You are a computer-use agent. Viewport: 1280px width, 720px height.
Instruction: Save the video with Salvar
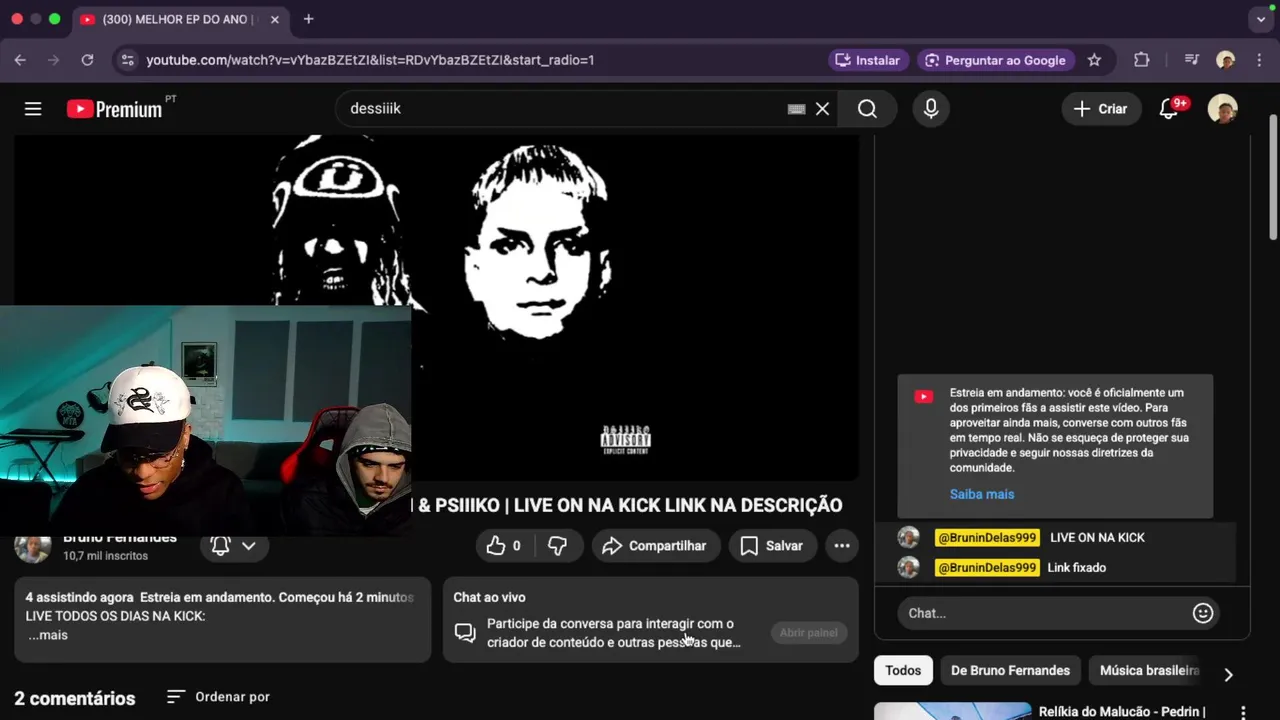tap(772, 546)
